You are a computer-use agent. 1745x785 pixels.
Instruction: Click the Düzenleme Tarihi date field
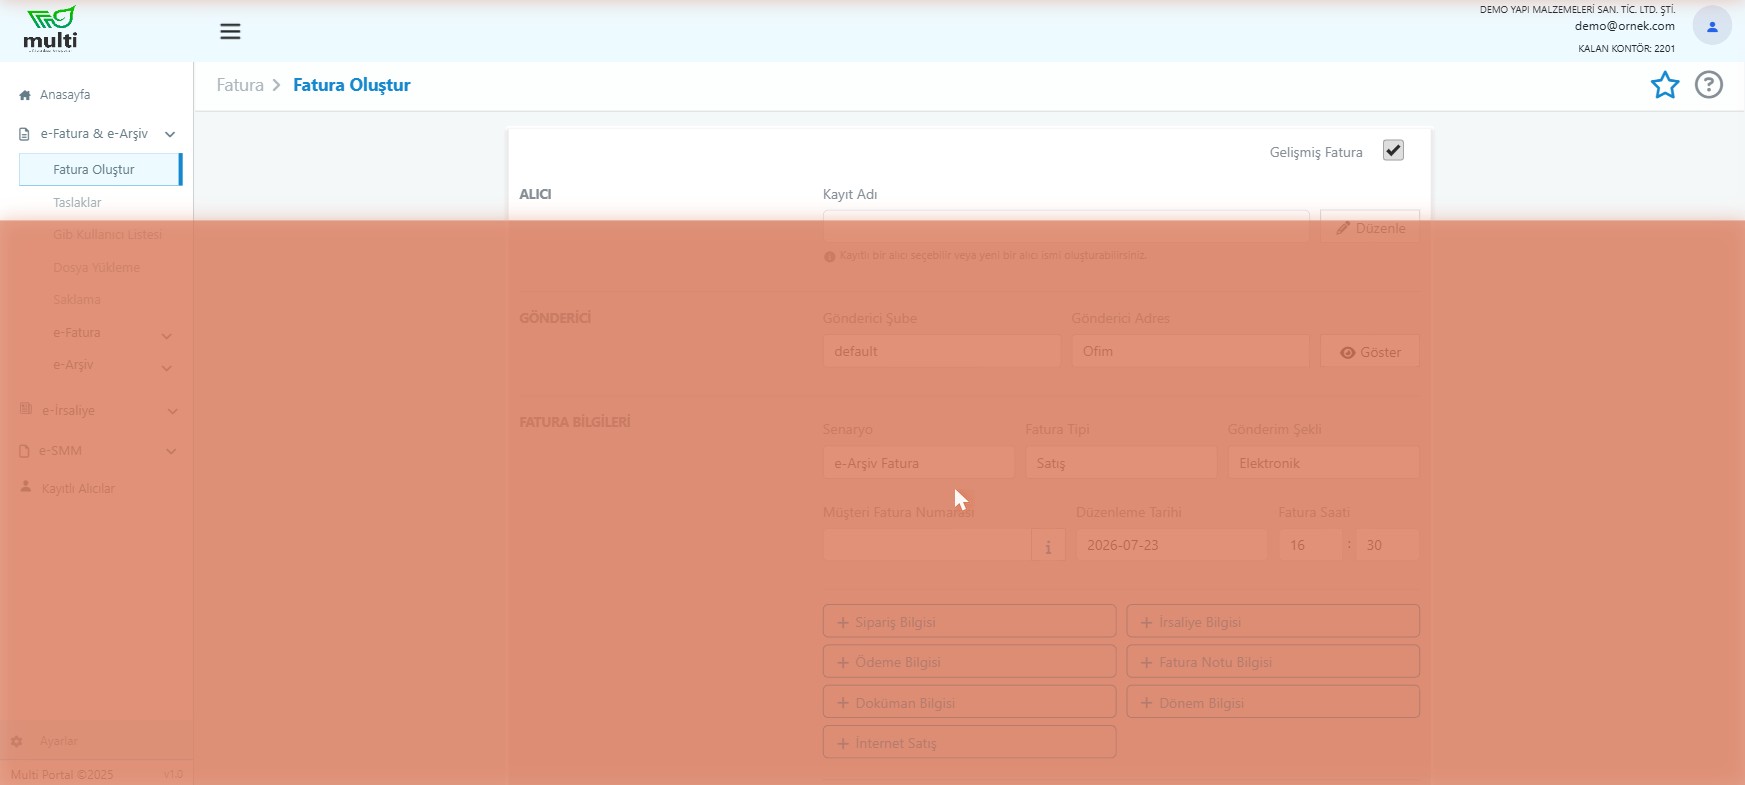point(1171,546)
